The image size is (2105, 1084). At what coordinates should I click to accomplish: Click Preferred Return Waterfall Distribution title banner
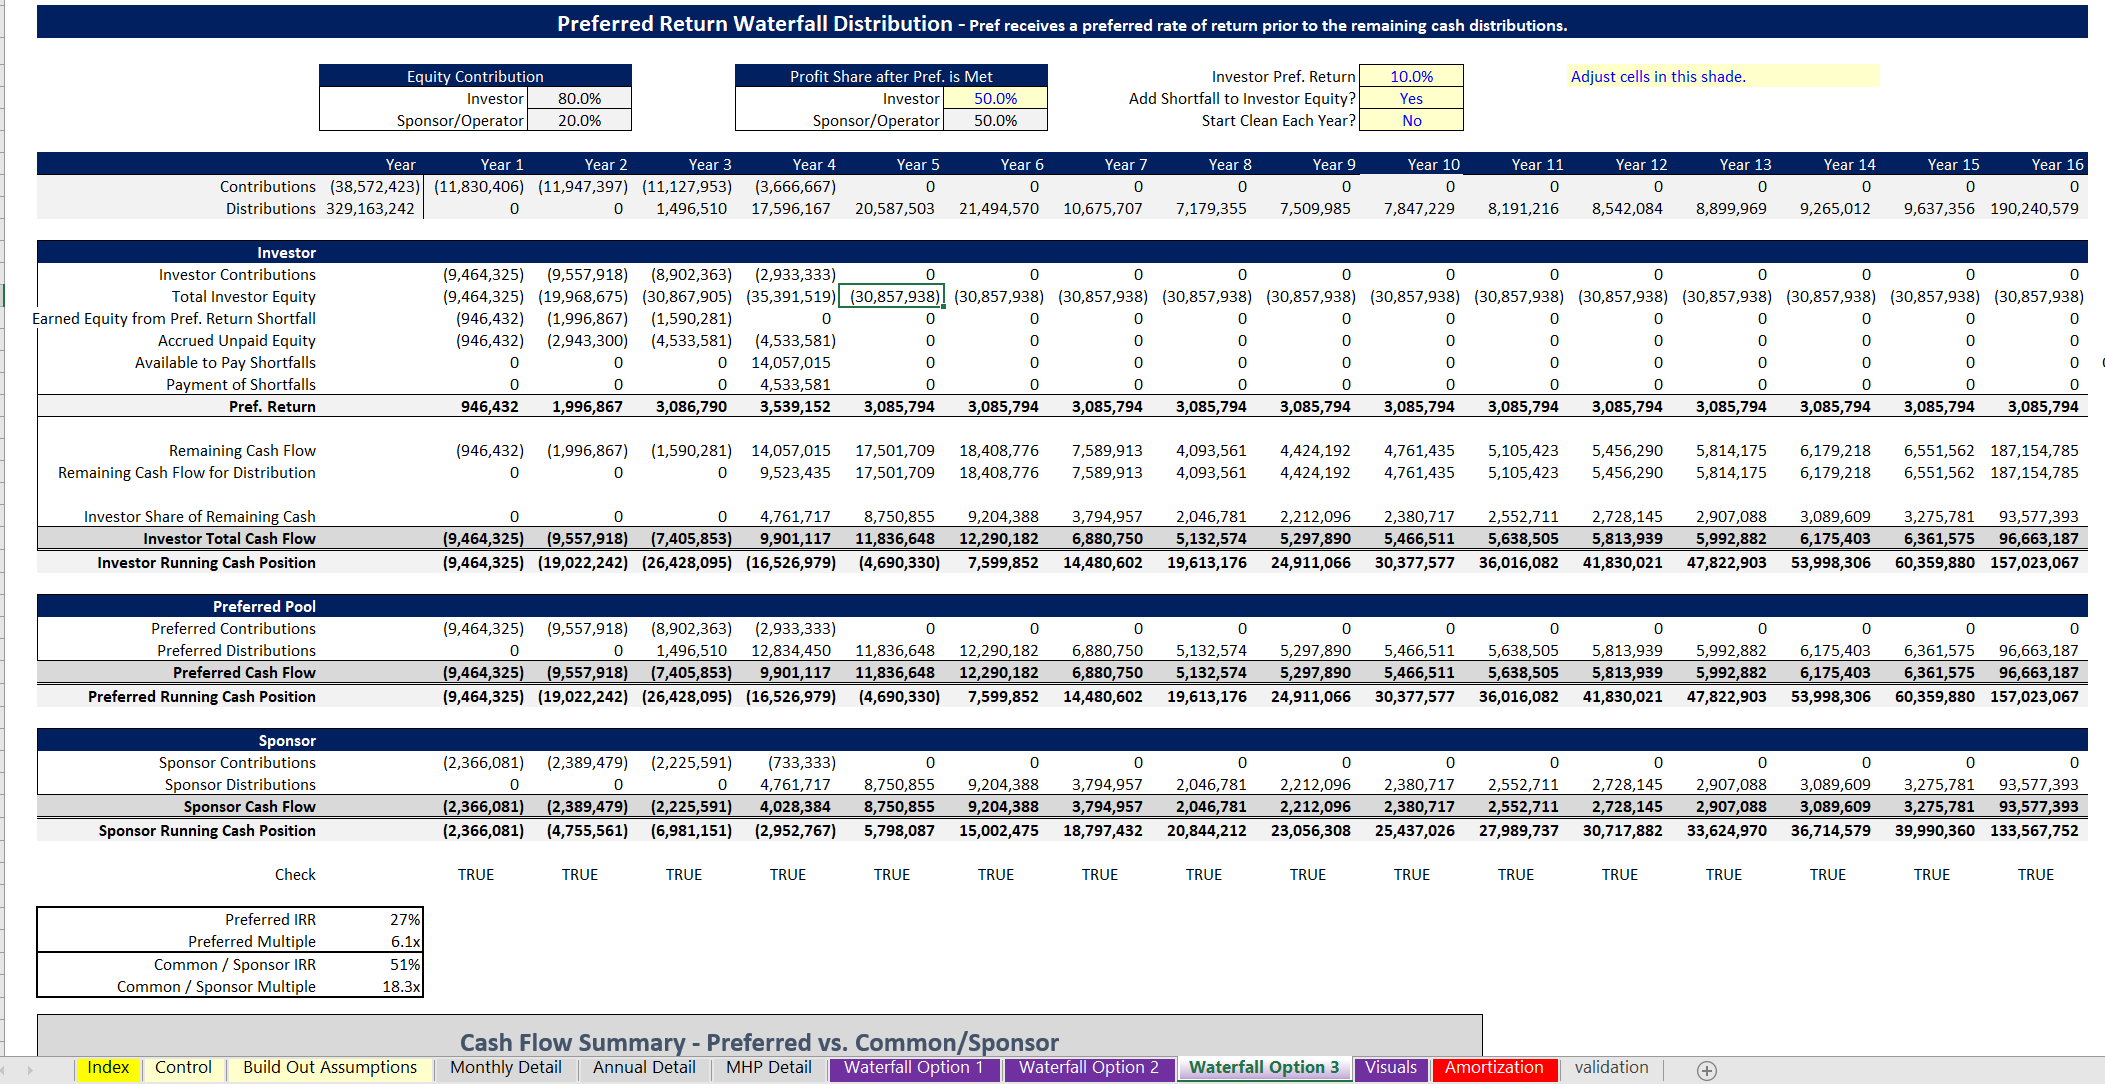point(1062,23)
